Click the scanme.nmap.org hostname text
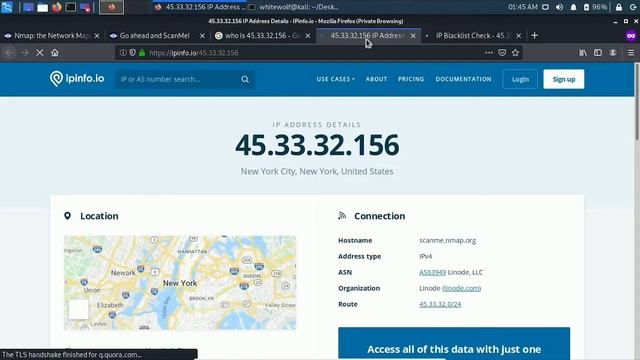Viewport: 640px width, 360px height. pyautogui.click(x=447, y=240)
